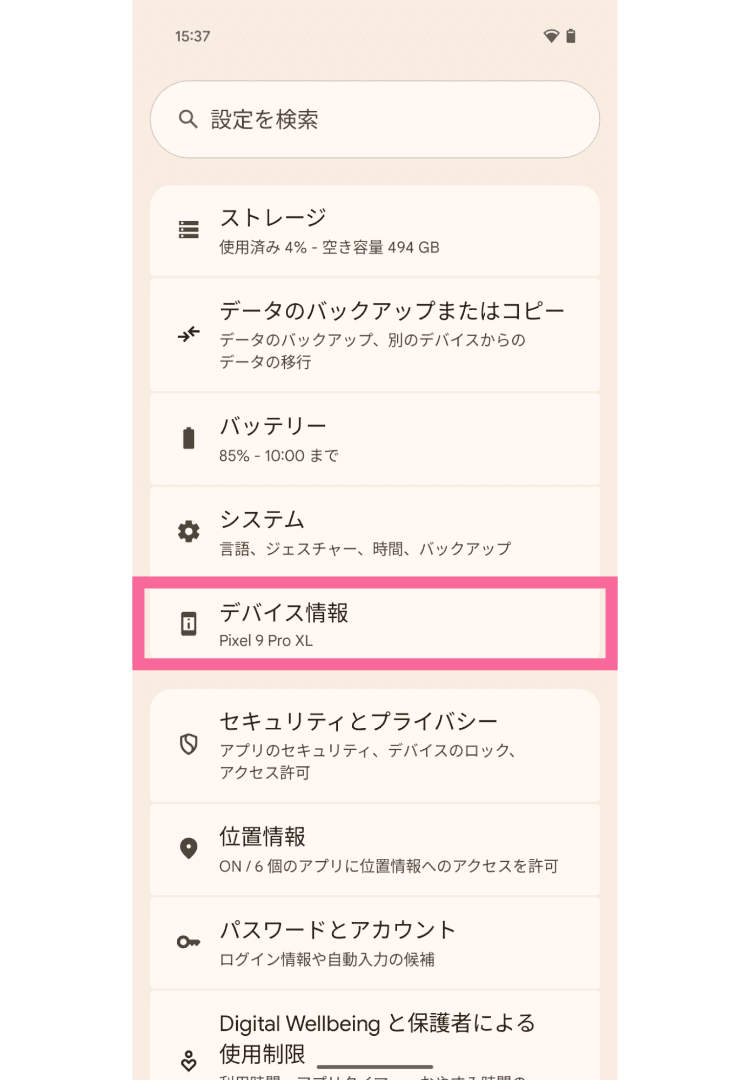Click the shield icon for security
Image resolution: width=750 pixels, height=1080 pixels.
[x=188, y=744]
